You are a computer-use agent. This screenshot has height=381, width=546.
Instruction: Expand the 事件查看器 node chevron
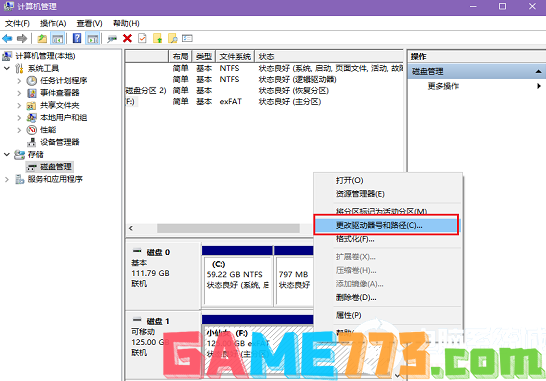coord(19,93)
